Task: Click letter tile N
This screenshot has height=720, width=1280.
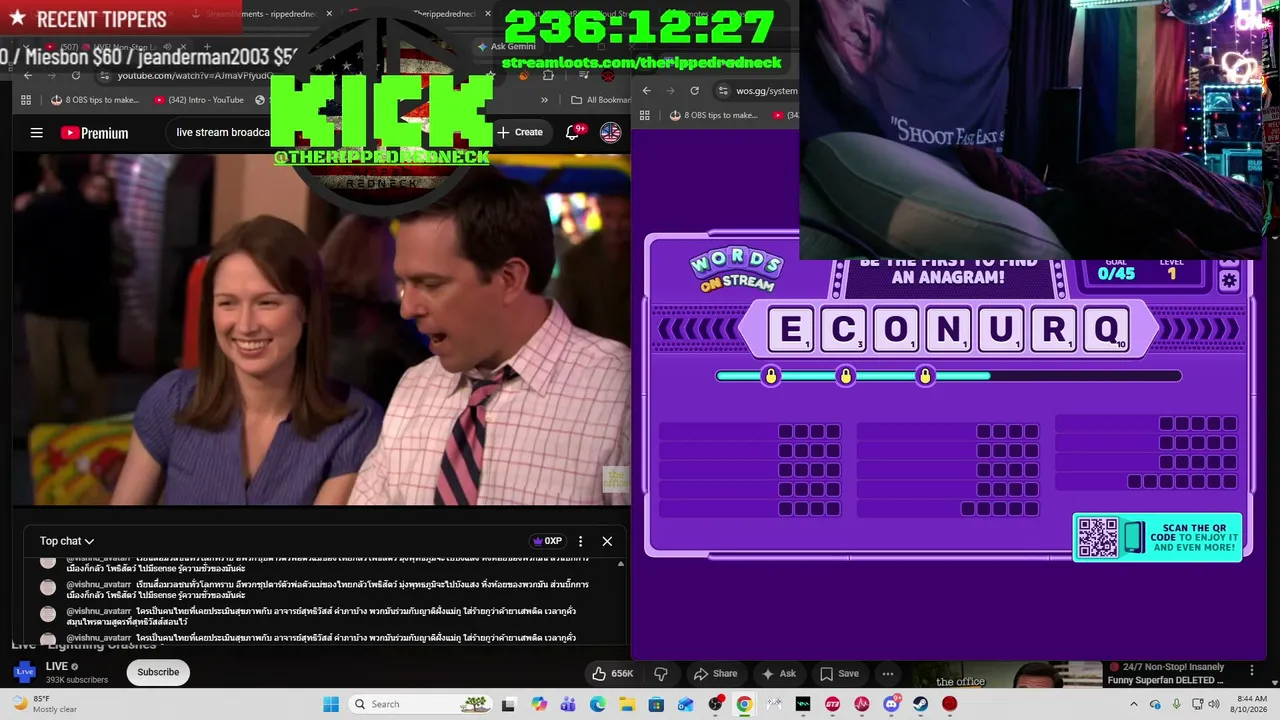Action: coord(948,330)
